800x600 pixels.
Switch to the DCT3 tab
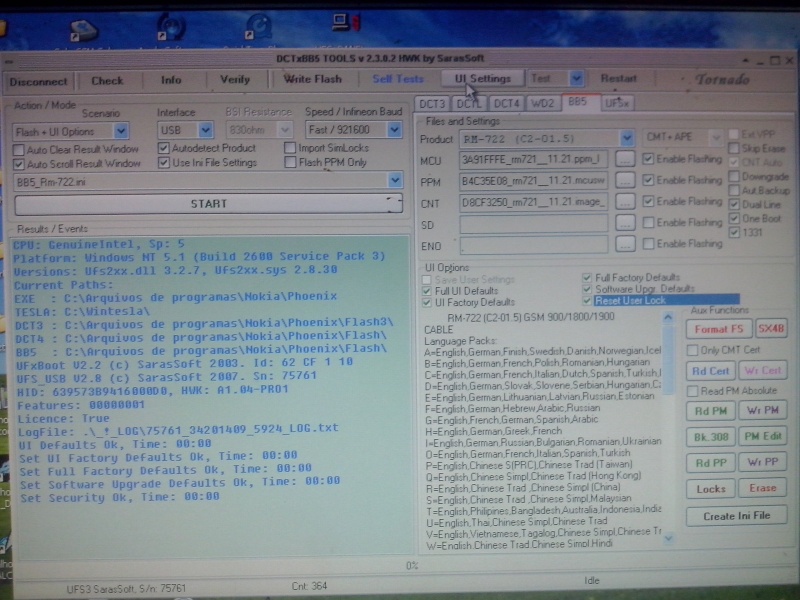pos(432,104)
